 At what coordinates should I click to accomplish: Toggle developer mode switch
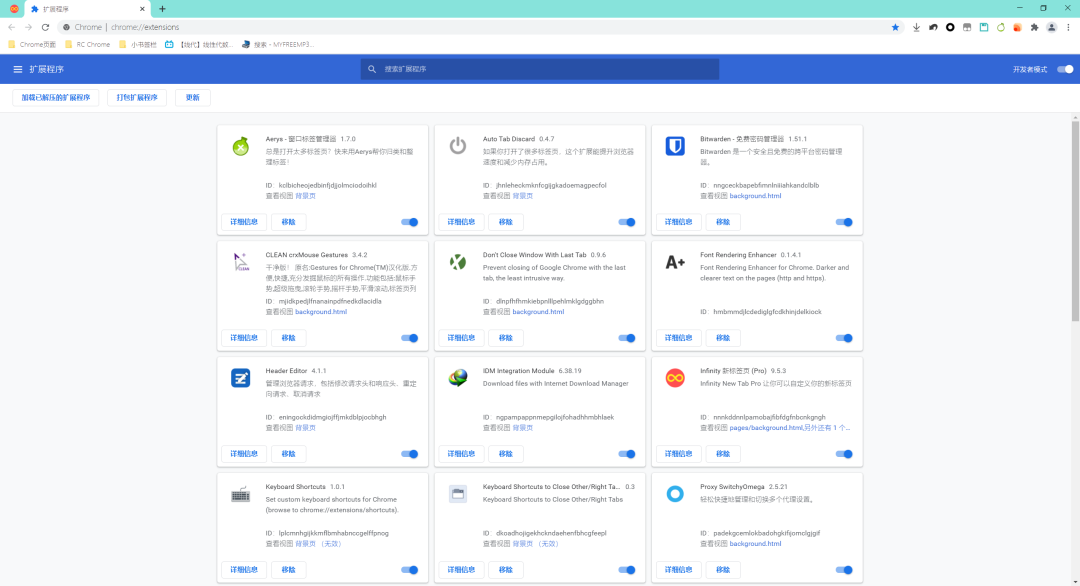pyautogui.click(x=1065, y=70)
